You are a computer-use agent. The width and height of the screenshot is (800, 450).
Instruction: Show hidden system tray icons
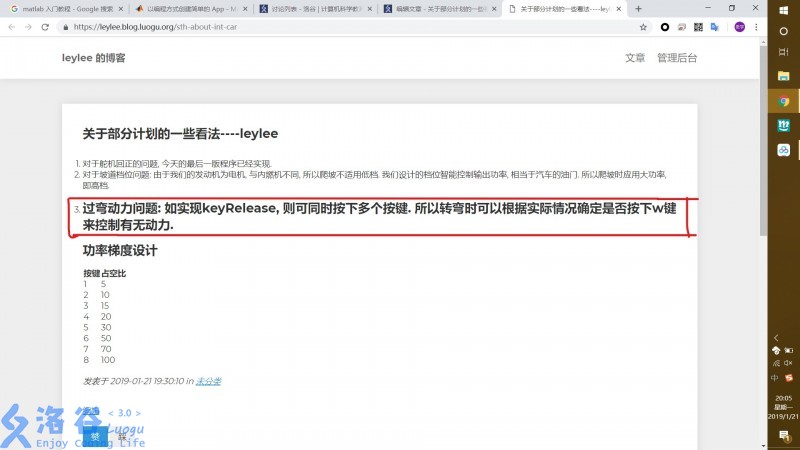click(777, 338)
